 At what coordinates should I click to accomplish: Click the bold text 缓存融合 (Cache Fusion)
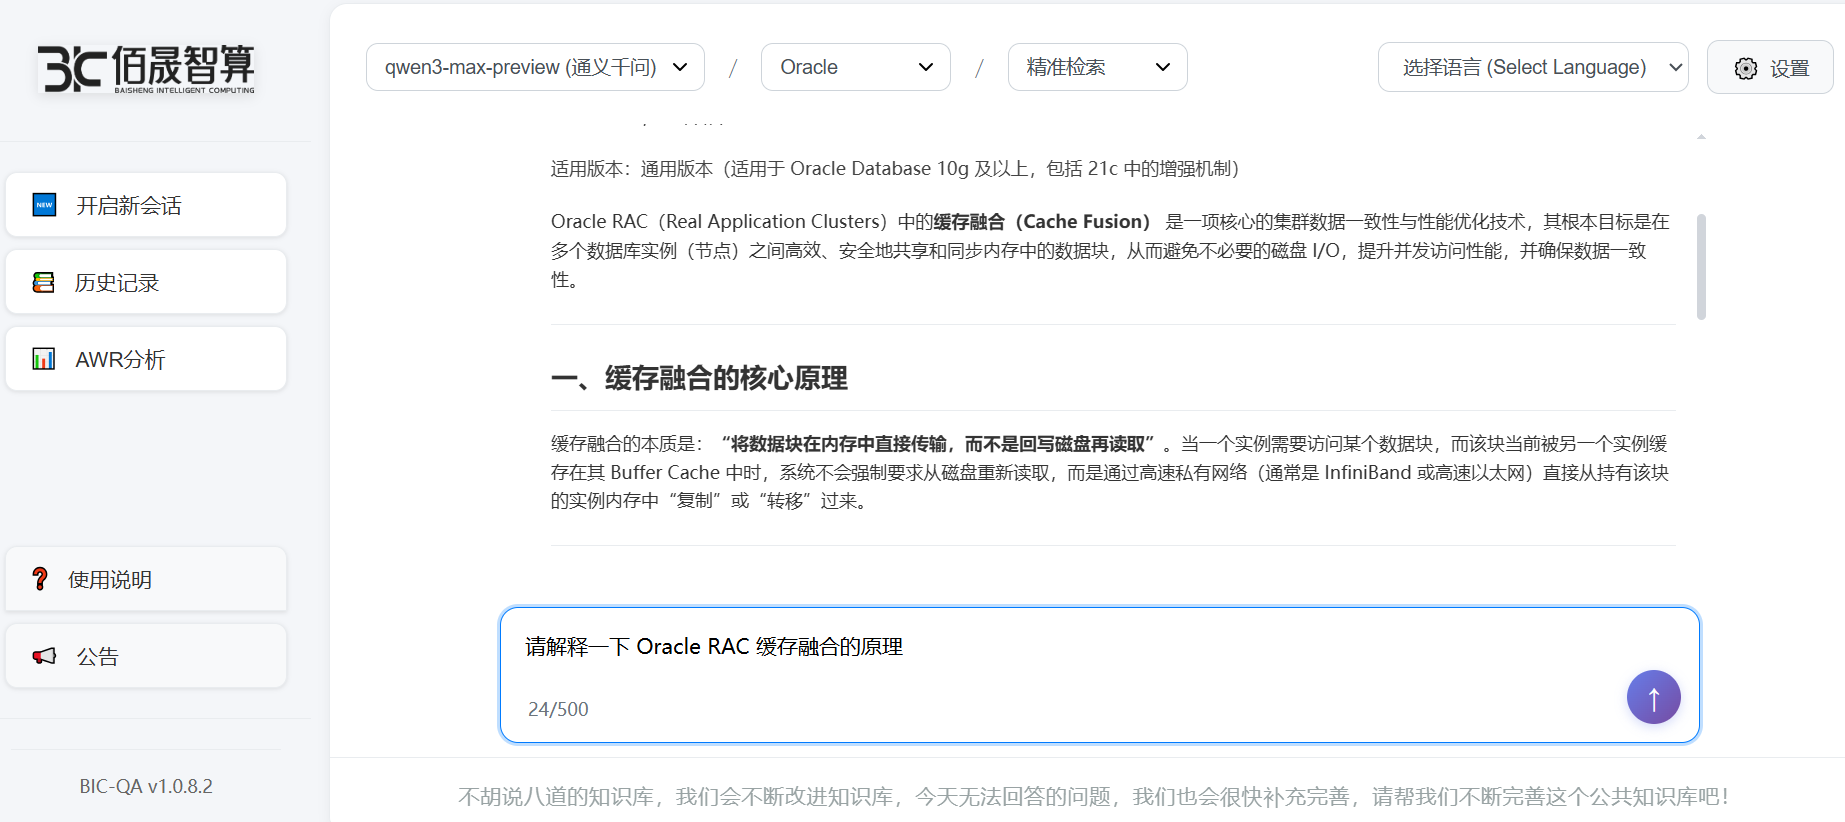(x=1042, y=222)
